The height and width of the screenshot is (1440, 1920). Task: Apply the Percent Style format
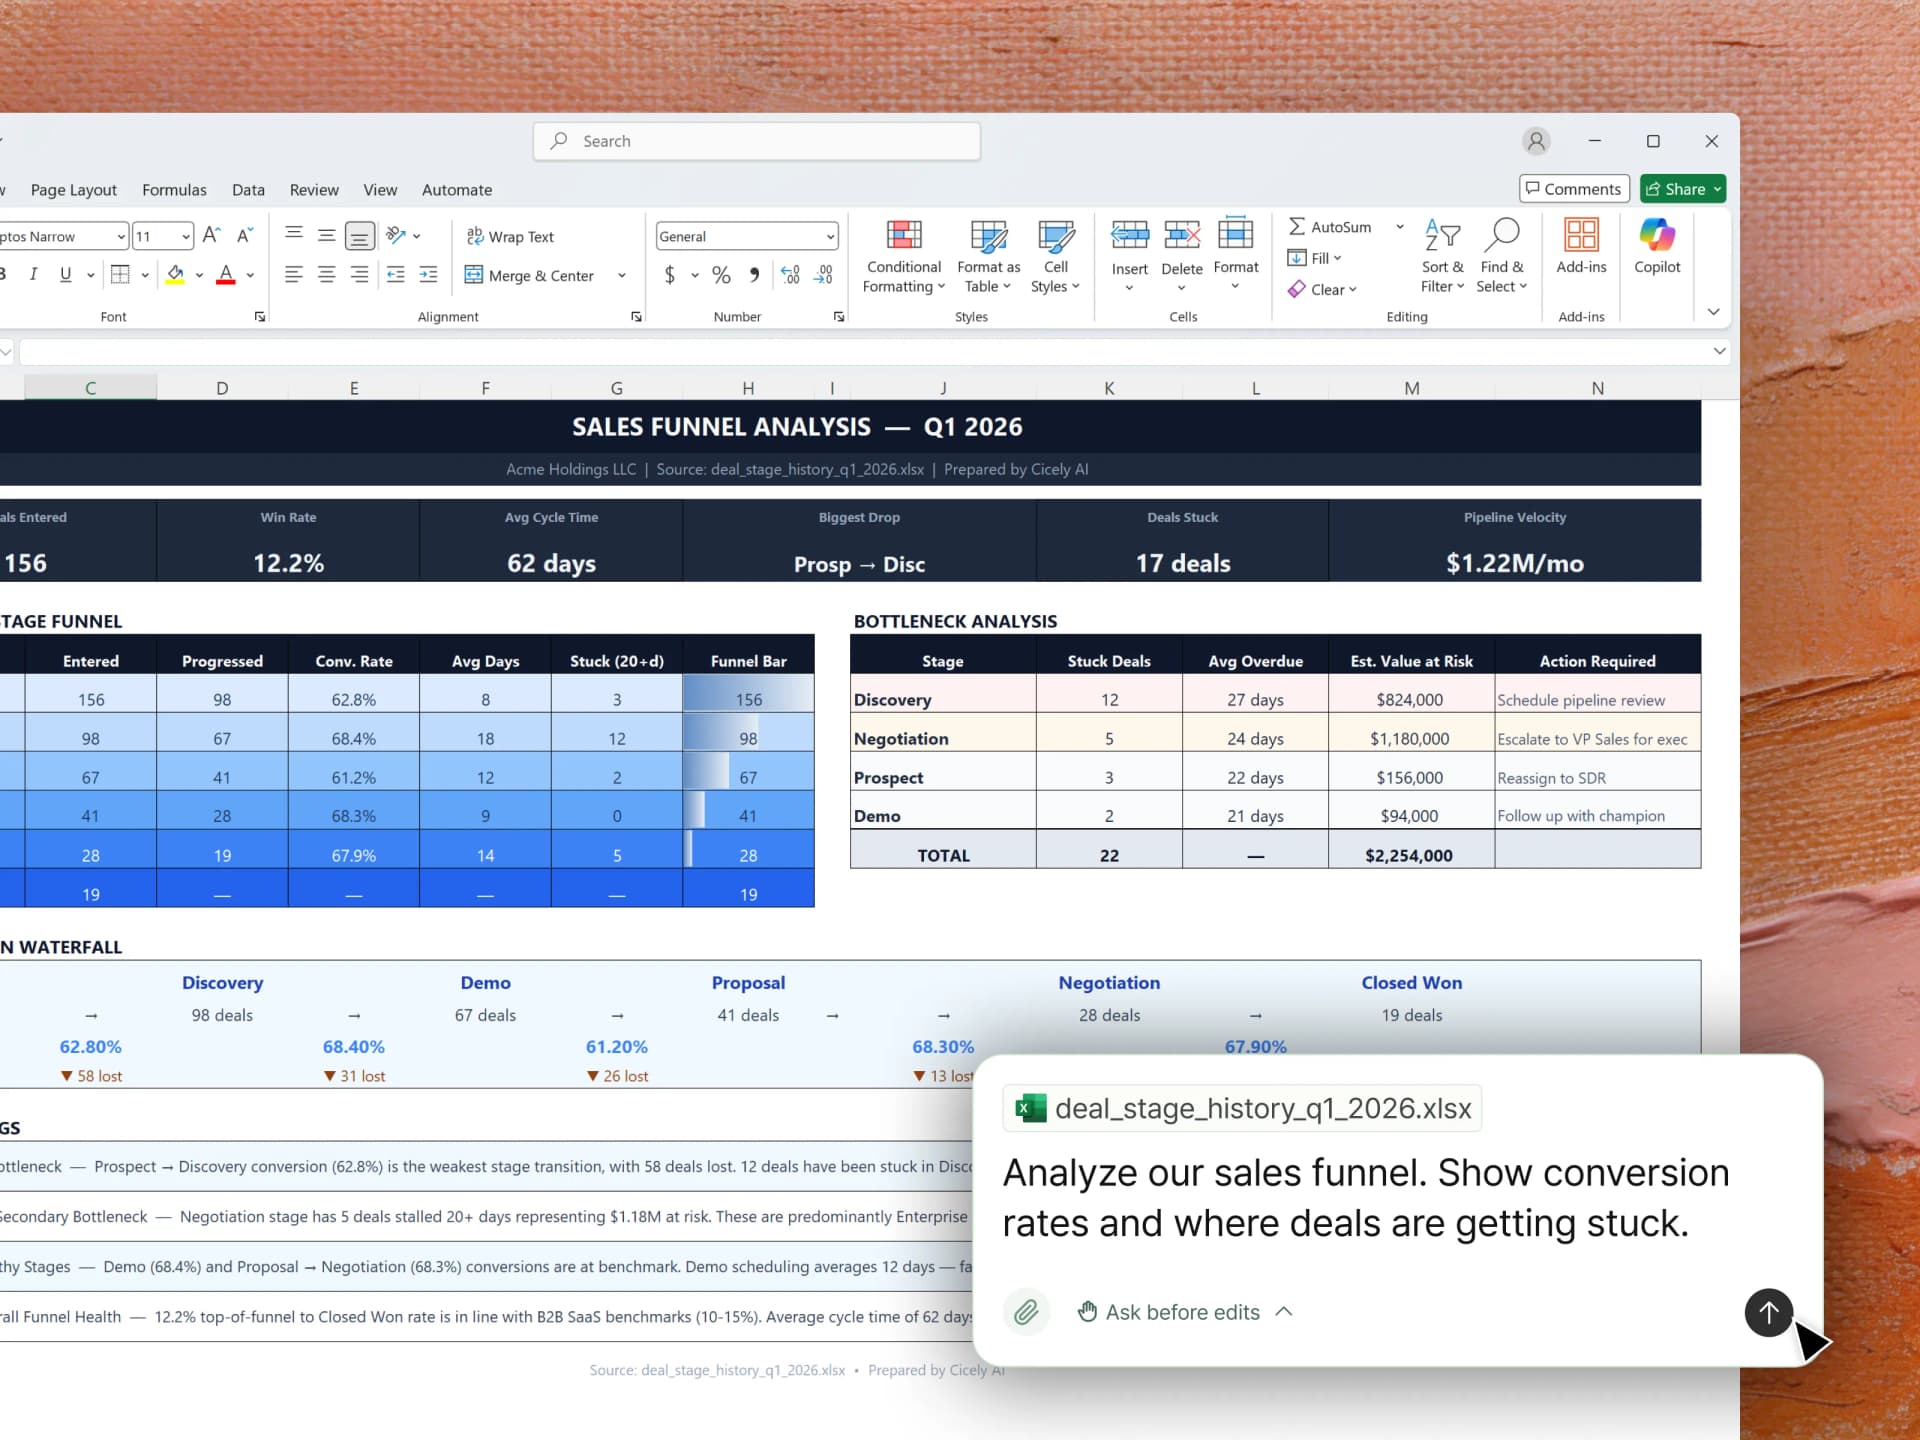(x=721, y=275)
